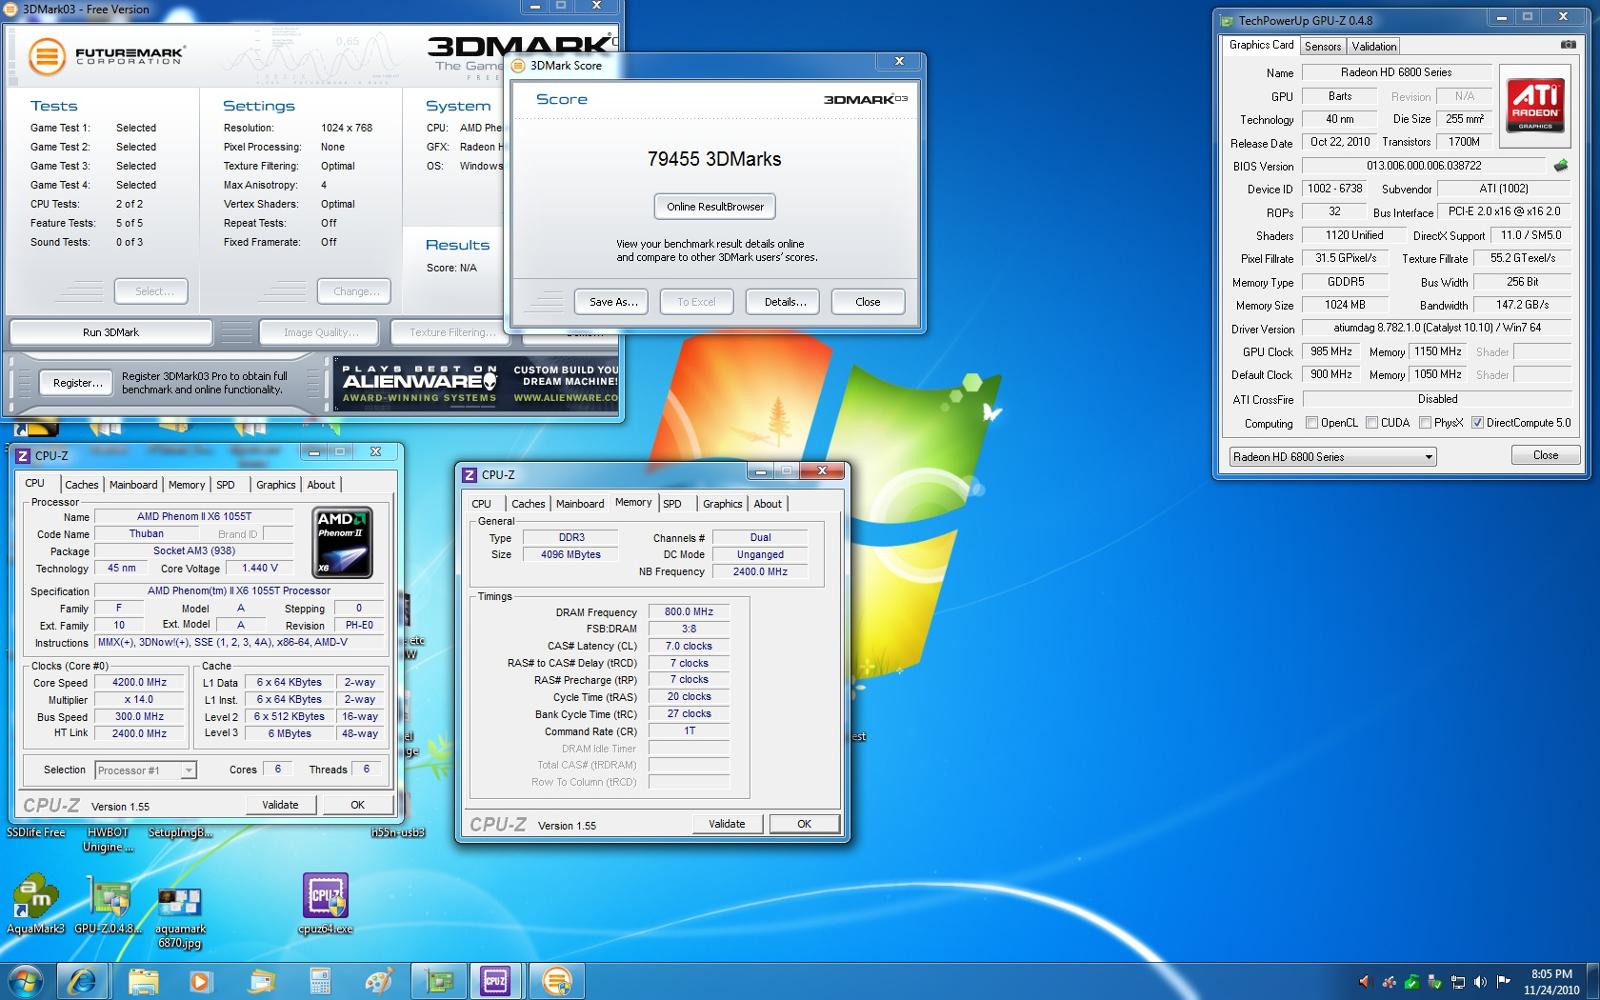Click the 79455 3DMarks score text
This screenshot has height=1000, width=1600.
714,159
